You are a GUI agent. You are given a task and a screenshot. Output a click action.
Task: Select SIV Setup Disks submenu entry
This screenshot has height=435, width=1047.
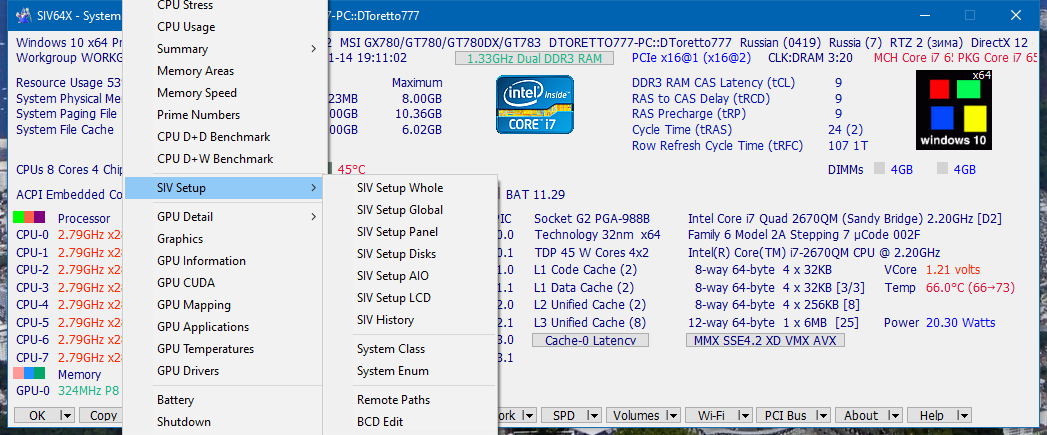click(410, 254)
